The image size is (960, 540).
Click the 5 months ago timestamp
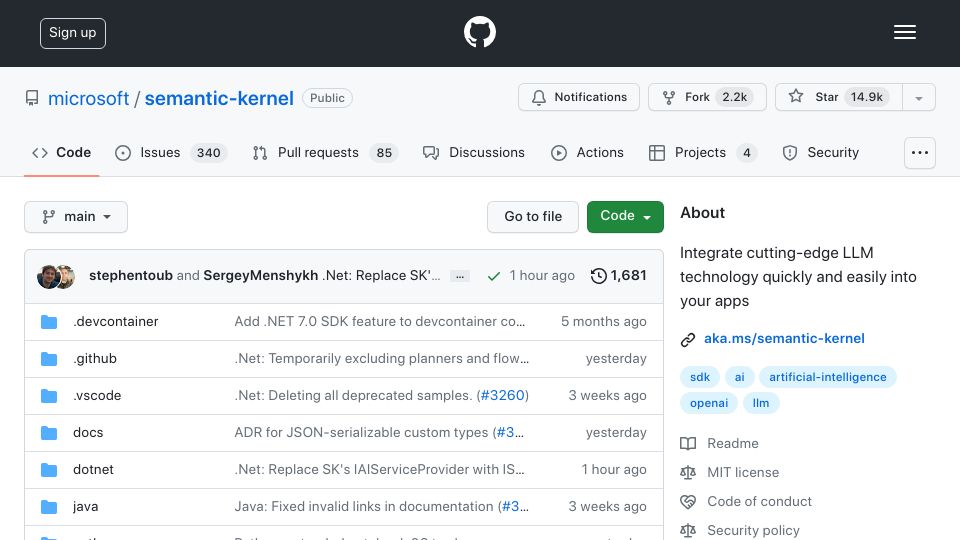click(604, 321)
